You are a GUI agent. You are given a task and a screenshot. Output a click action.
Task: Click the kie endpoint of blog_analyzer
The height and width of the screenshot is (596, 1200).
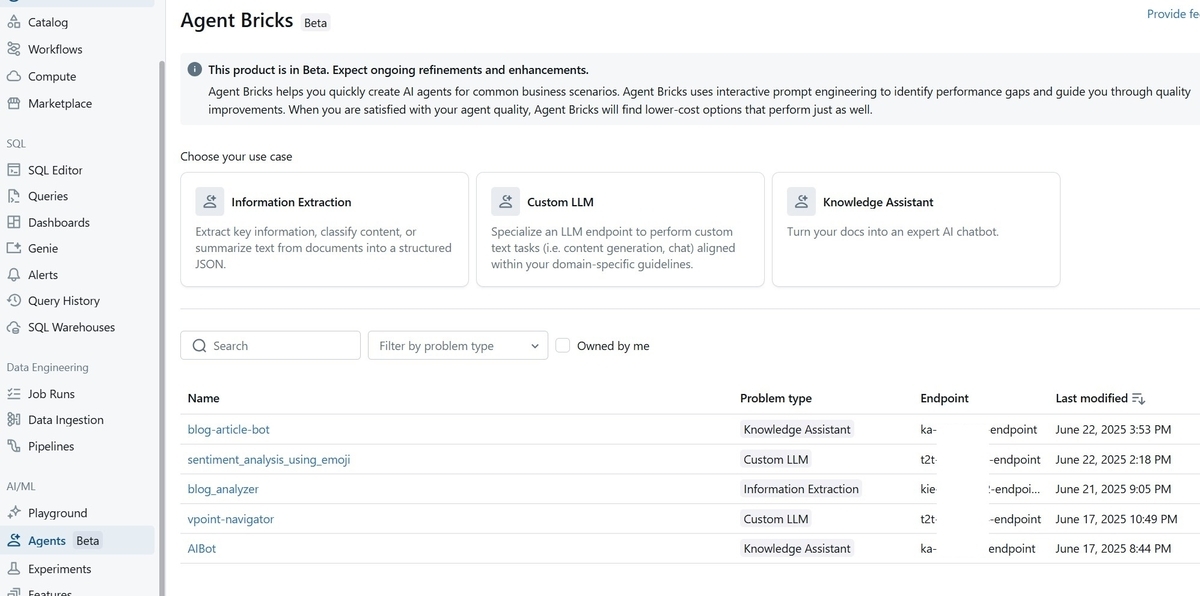tap(980, 489)
